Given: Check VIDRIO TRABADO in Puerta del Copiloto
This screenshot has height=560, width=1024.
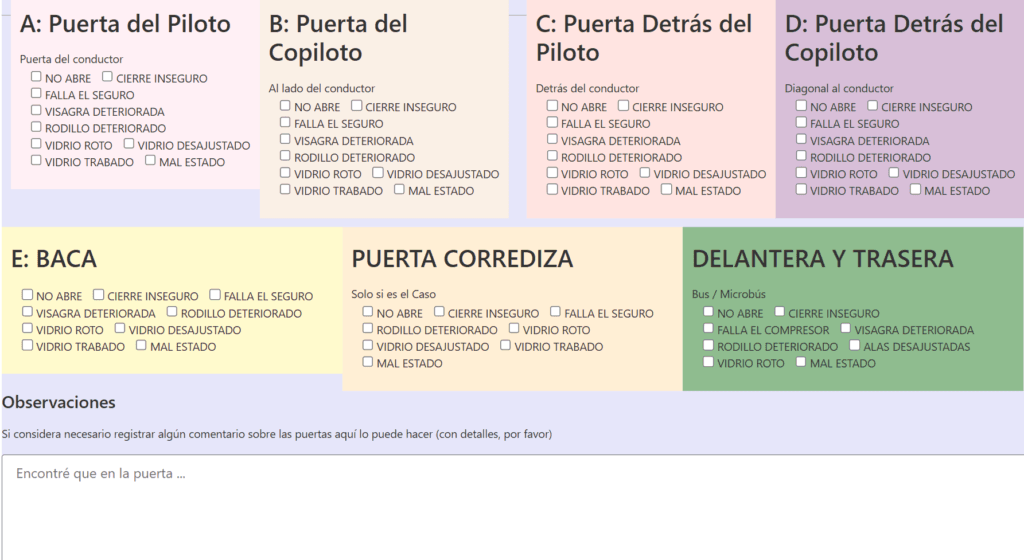Looking at the screenshot, I should (x=285, y=190).
